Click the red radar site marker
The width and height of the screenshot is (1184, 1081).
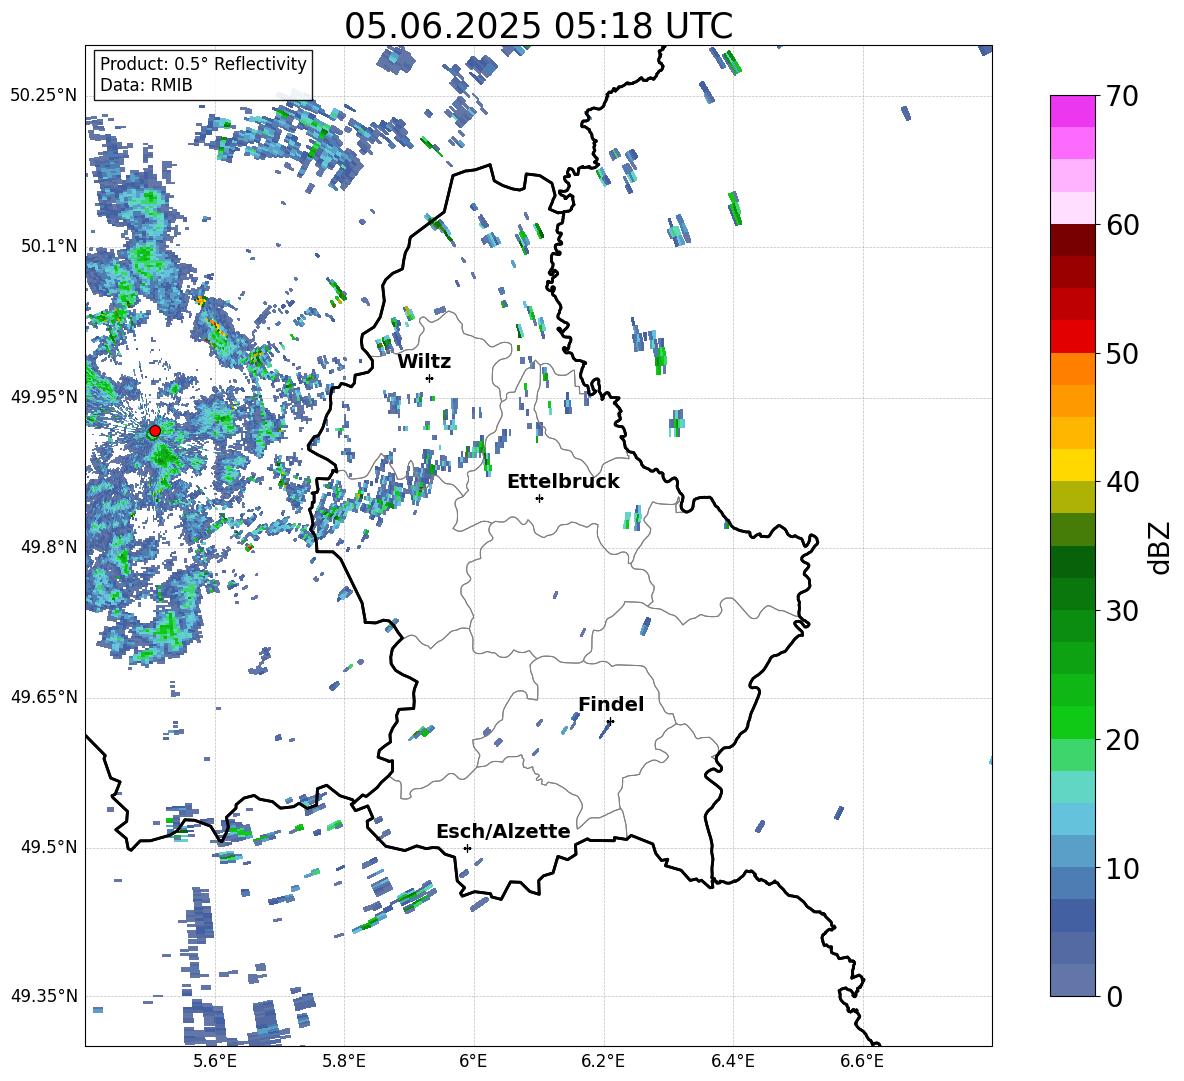[x=155, y=430]
